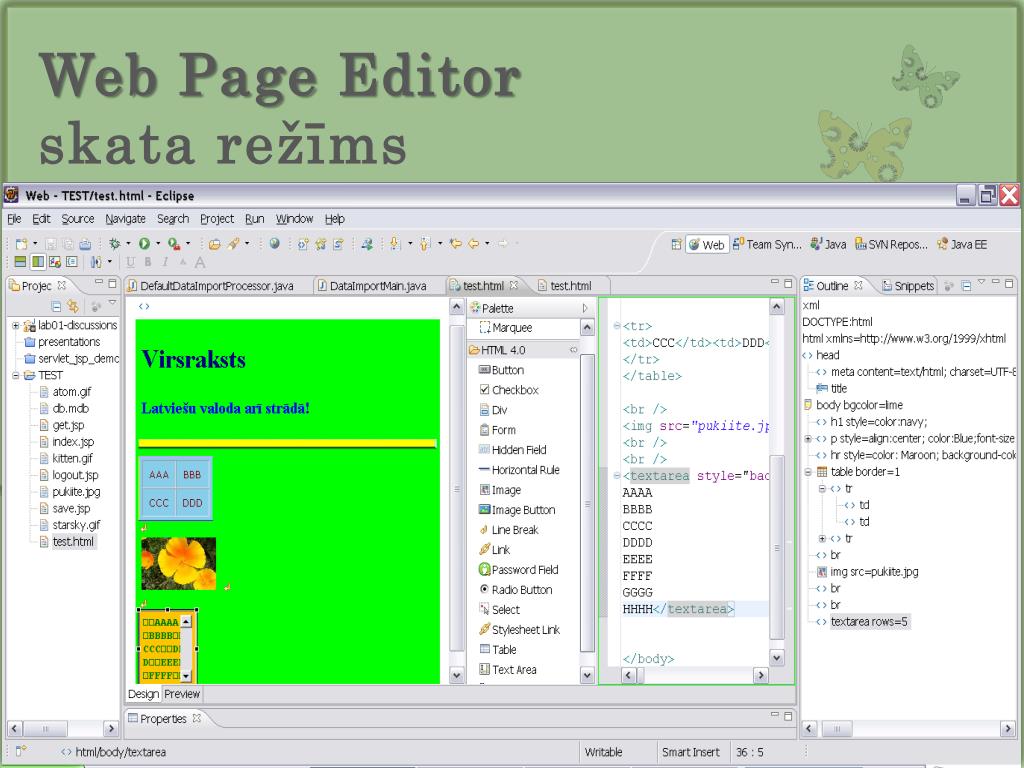
Task: Expand the p style outline node
Action: click(808, 439)
